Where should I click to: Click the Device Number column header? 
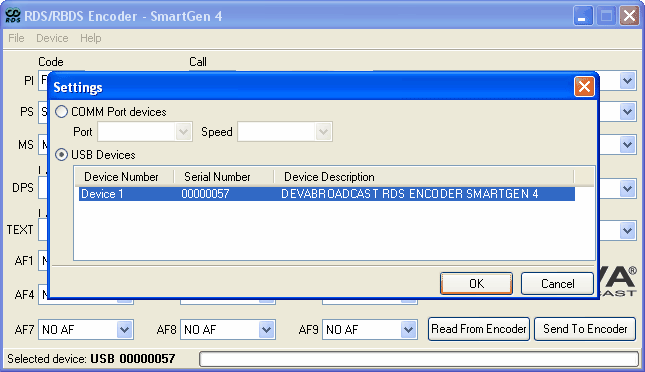[x=124, y=177]
